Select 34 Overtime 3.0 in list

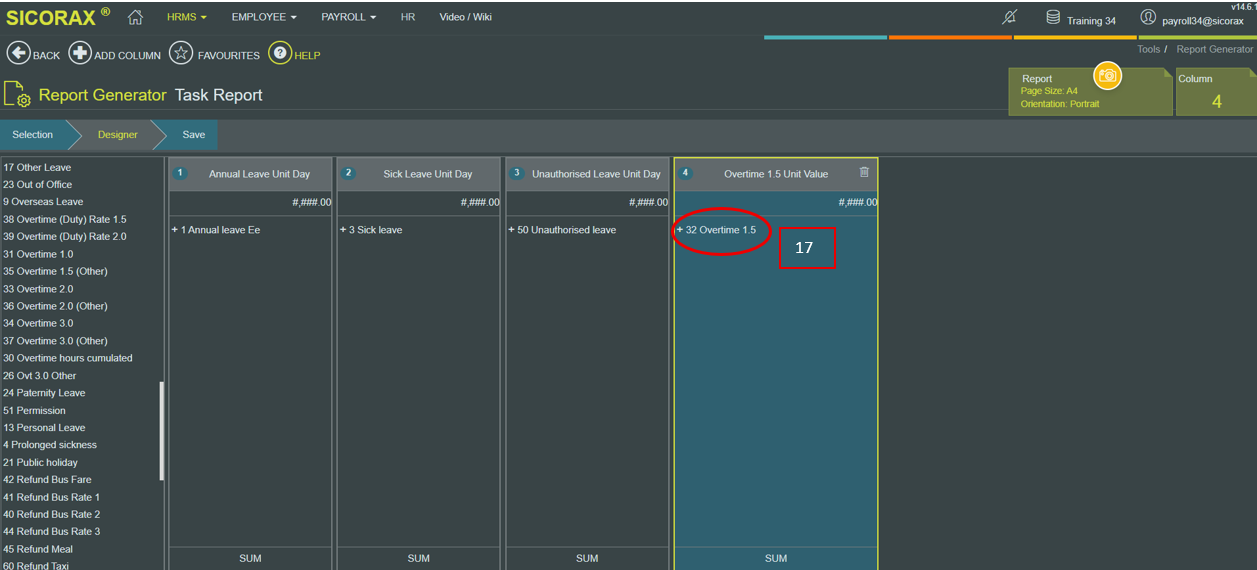pos(38,323)
